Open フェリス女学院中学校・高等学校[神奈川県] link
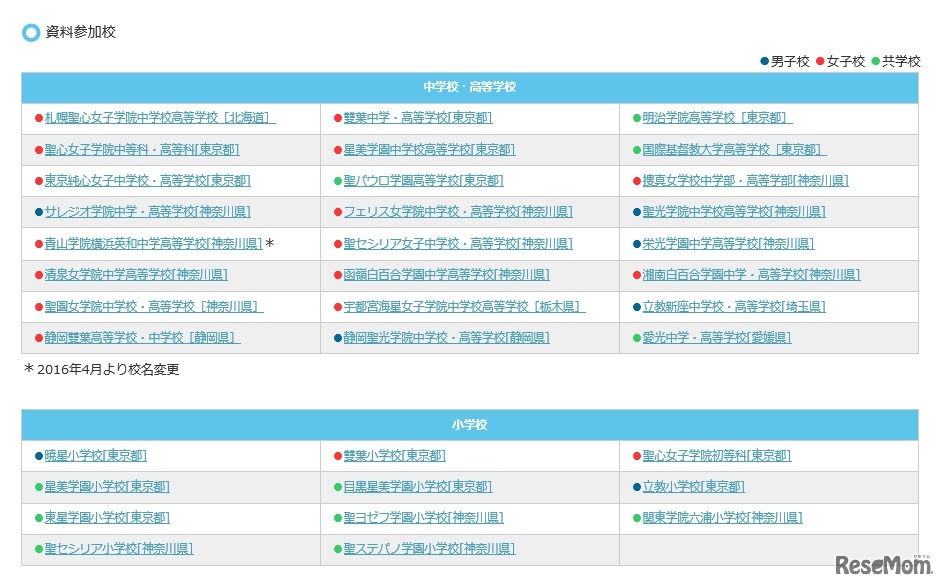Viewport: 946px width, 588px height. 459,212
